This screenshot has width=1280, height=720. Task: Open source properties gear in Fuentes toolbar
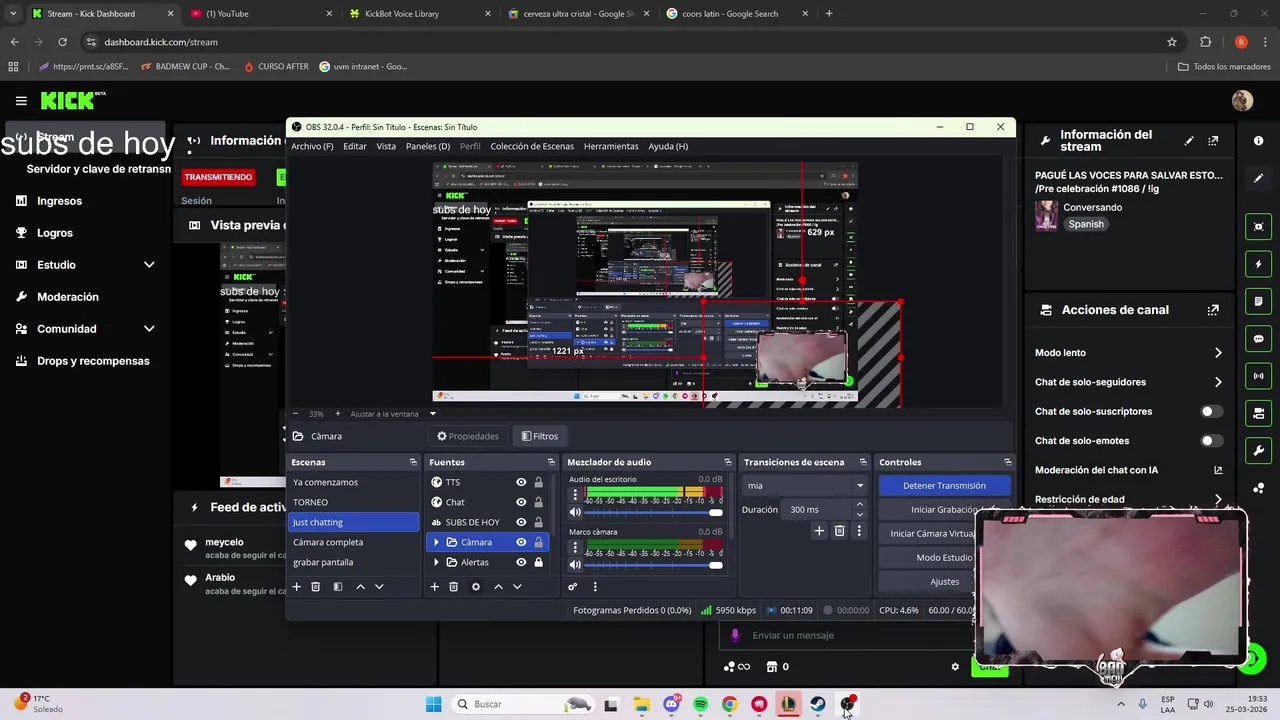476,587
